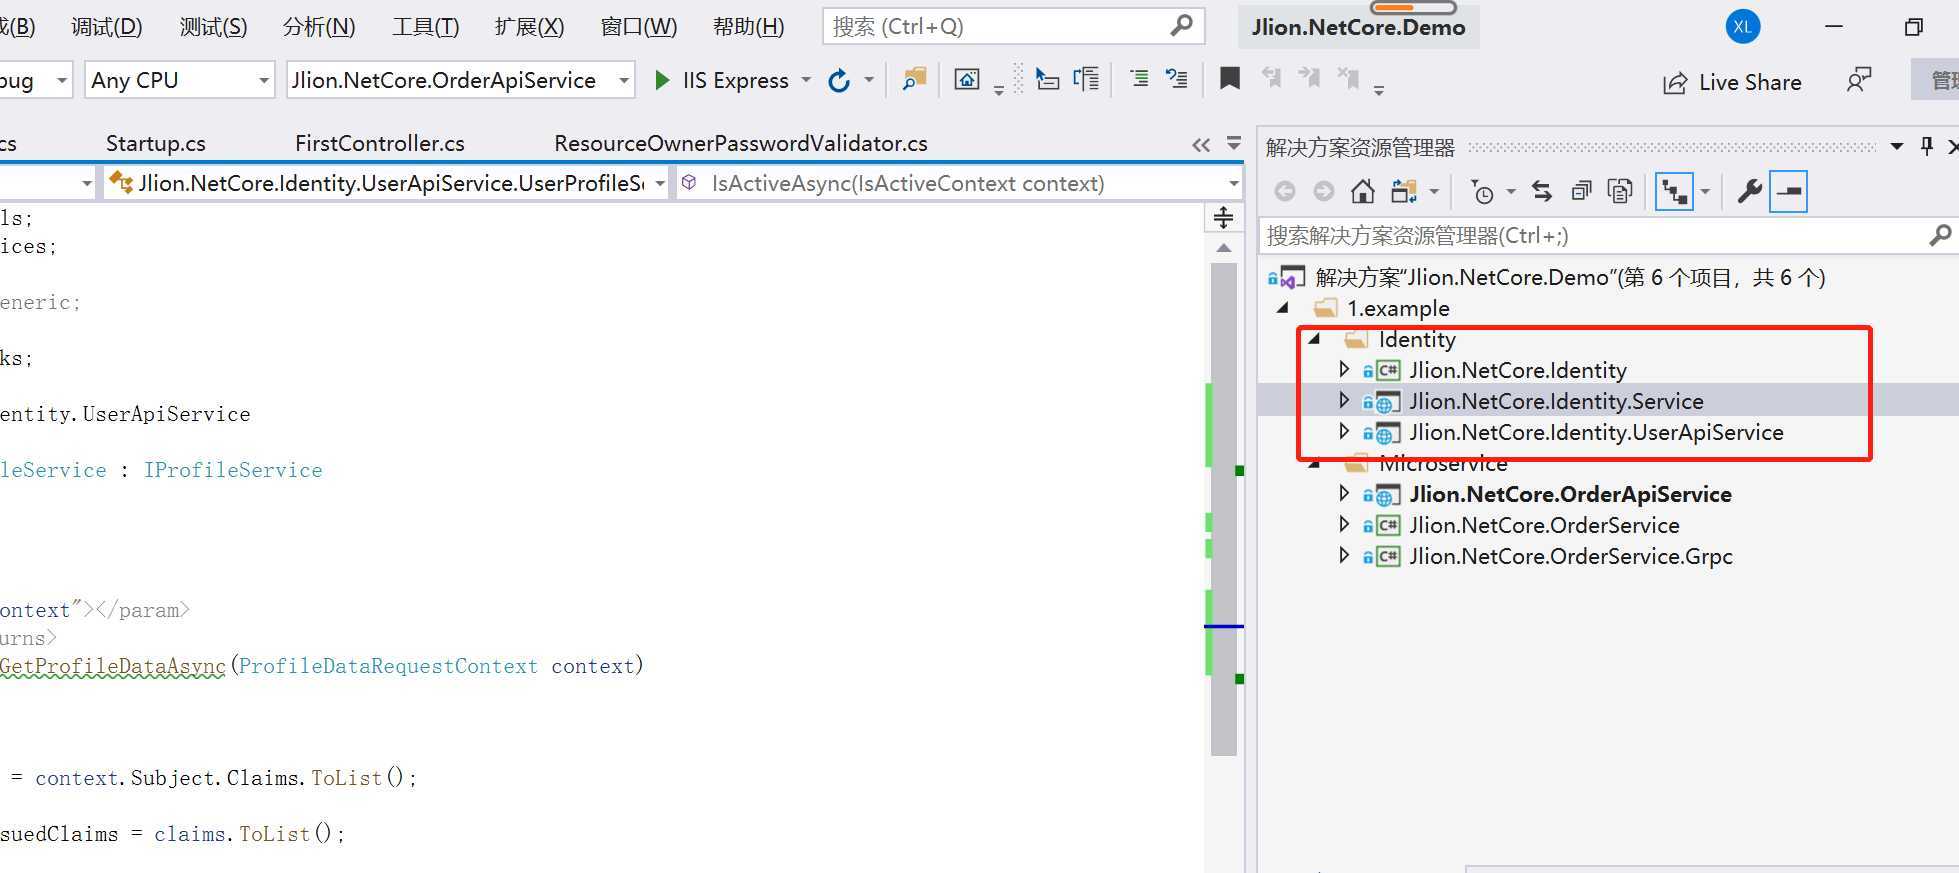The height and width of the screenshot is (873, 1959).
Task: Click Solution Explorer back arrow
Action: click(1285, 191)
